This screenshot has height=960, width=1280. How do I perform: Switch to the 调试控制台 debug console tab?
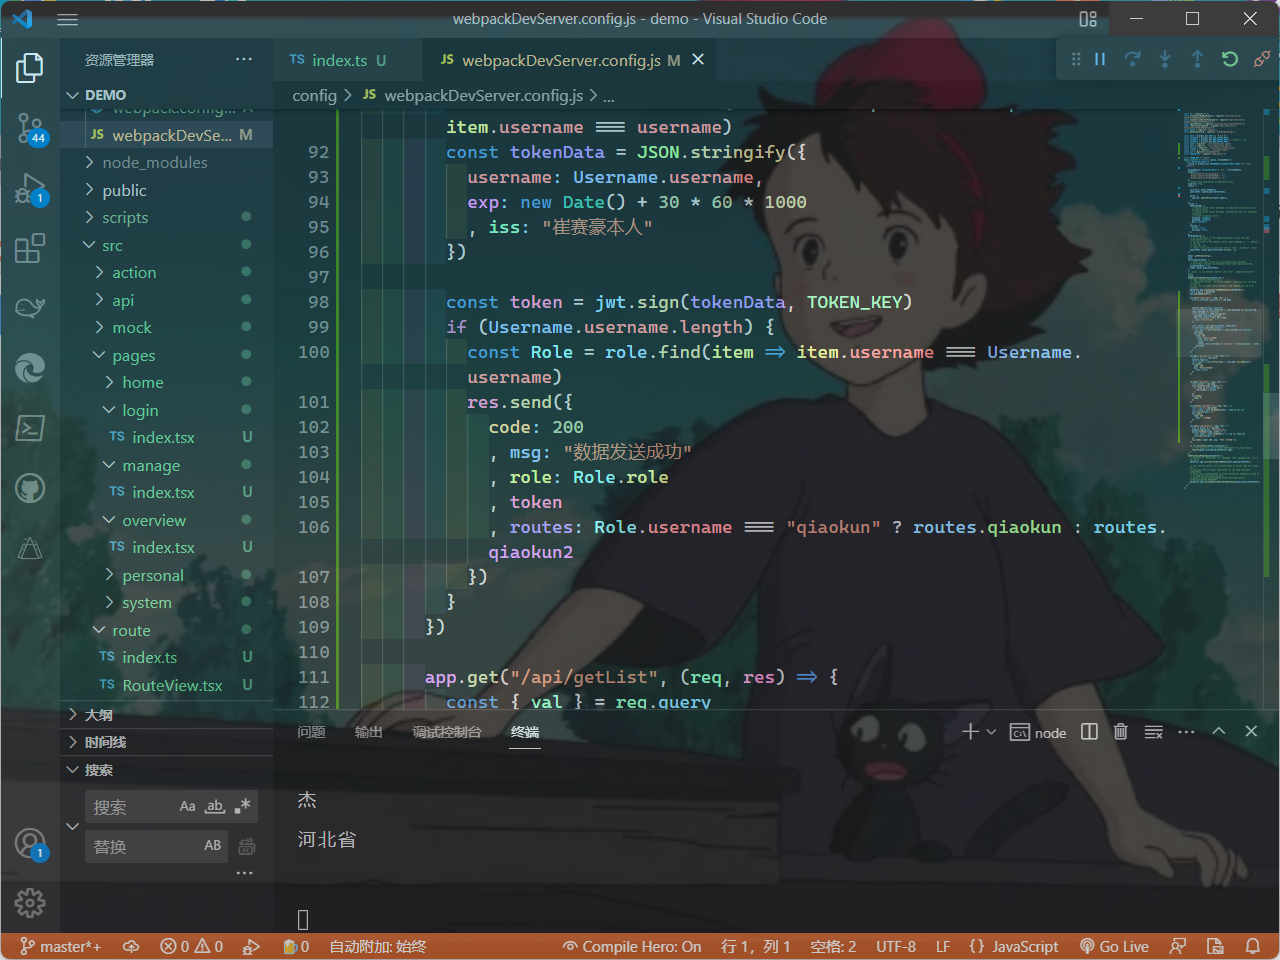pos(446,732)
